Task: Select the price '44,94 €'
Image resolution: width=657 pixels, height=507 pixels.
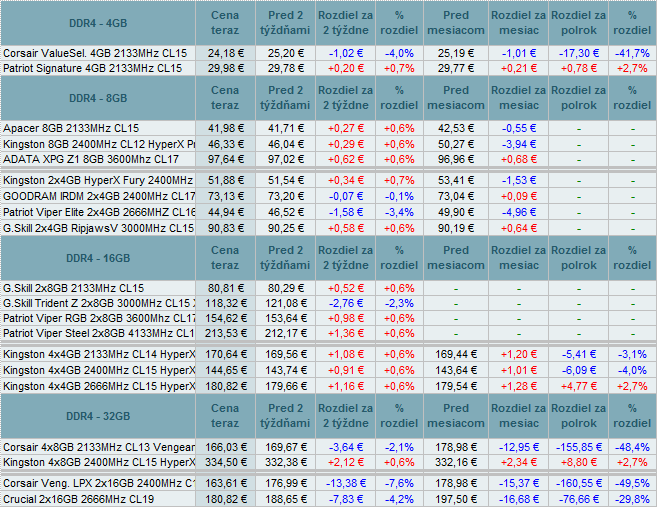Action: coord(226,212)
